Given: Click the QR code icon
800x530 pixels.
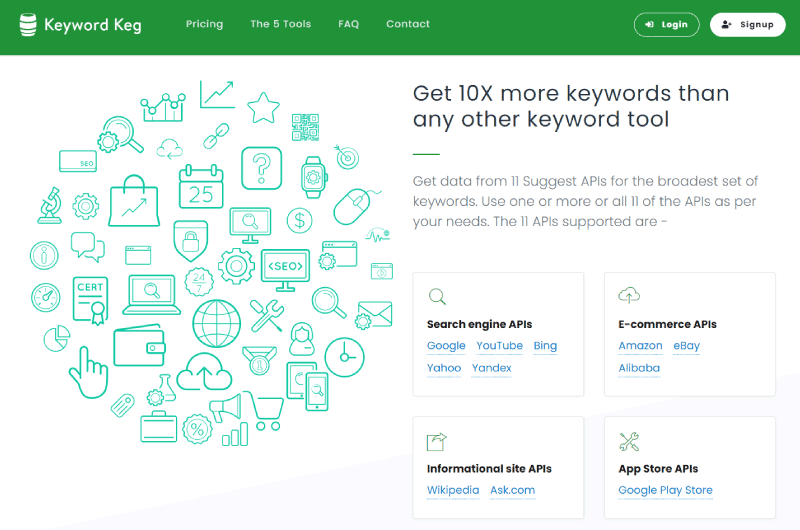Looking at the screenshot, I should (305, 127).
